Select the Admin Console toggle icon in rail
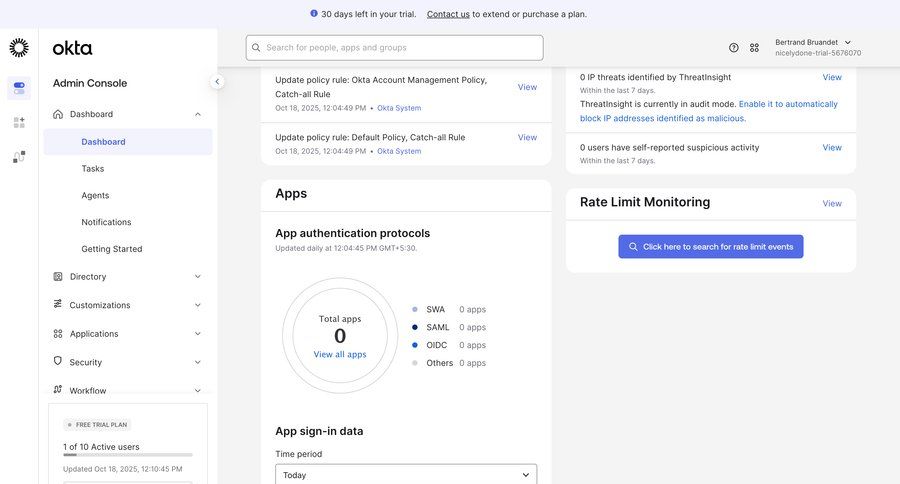The width and height of the screenshot is (900, 484). tap(19, 88)
